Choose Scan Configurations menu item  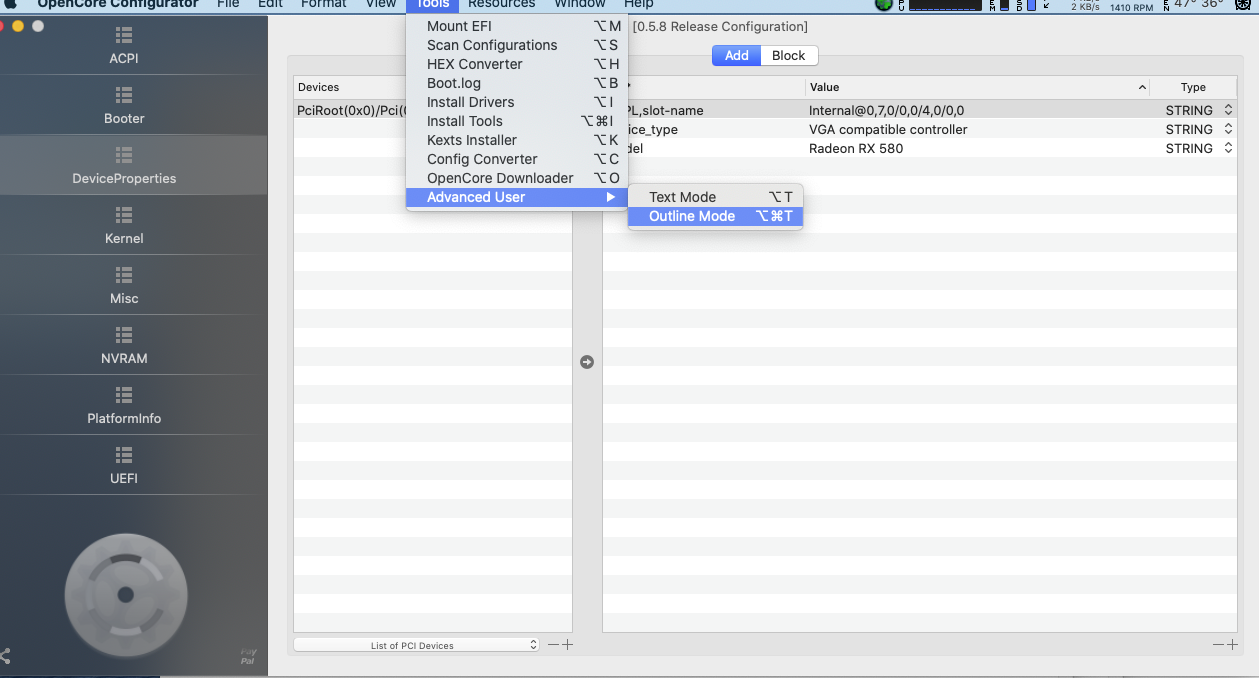[515, 45]
